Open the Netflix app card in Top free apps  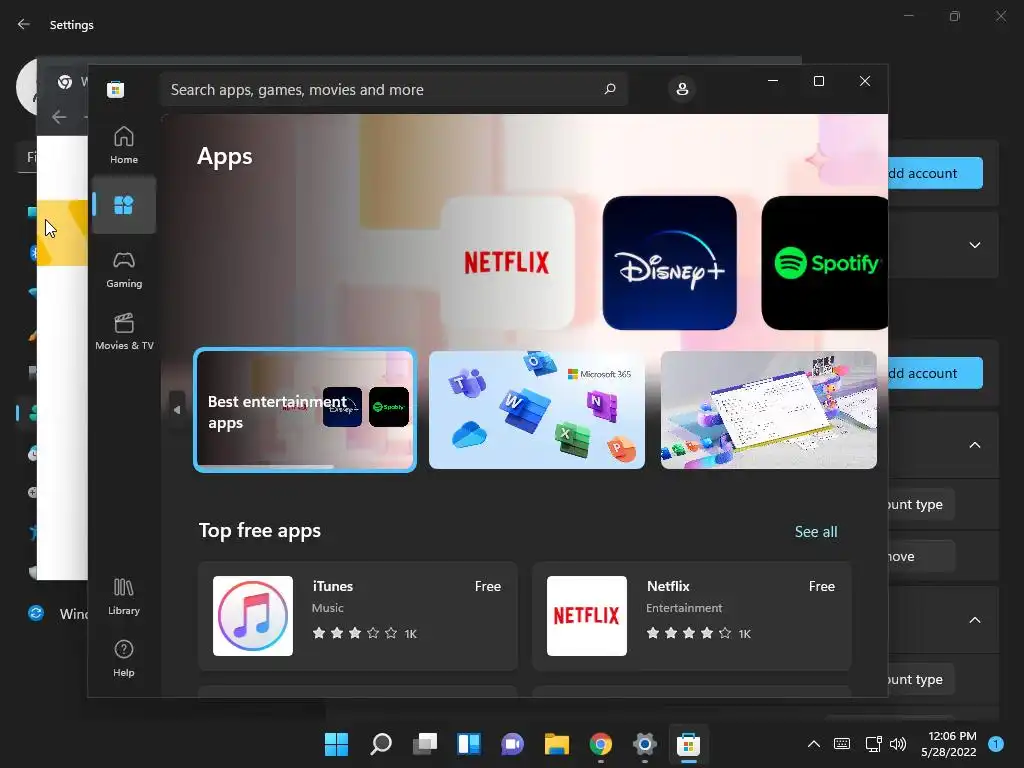pyautogui.click(x=692, y=616)
